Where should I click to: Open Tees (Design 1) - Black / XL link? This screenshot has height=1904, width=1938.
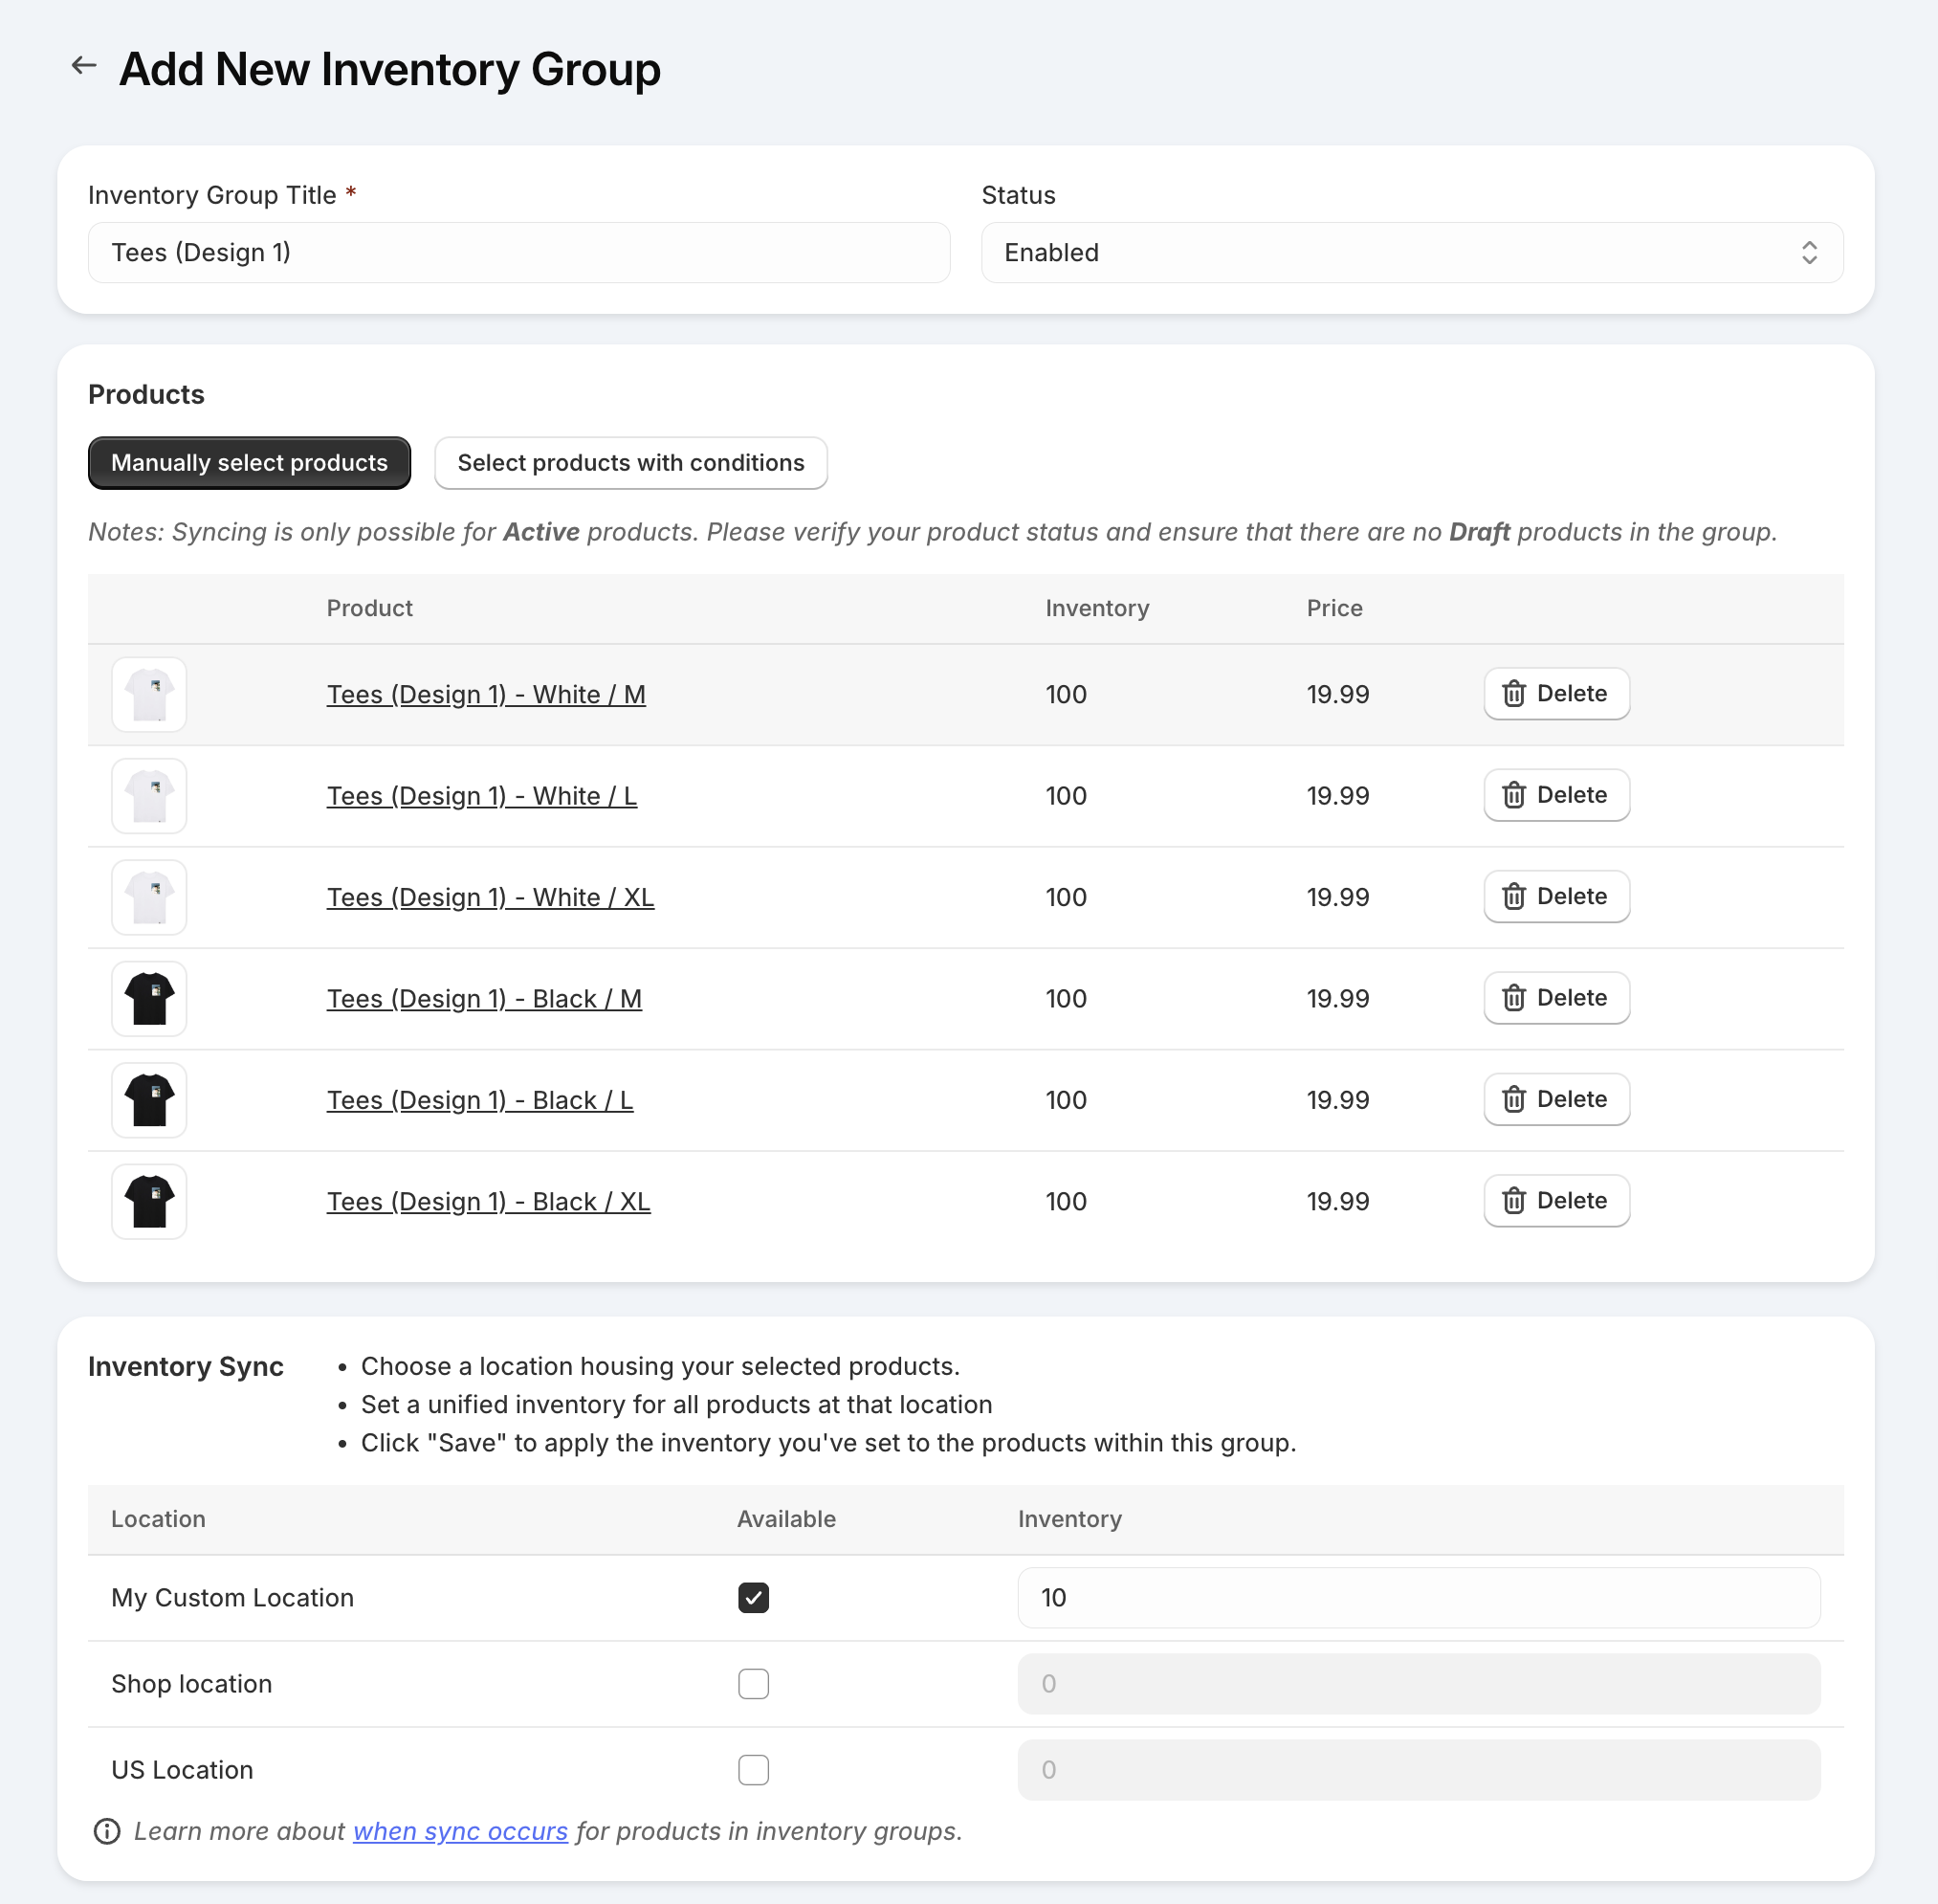pyautogui.click(x=488, y=1201)
